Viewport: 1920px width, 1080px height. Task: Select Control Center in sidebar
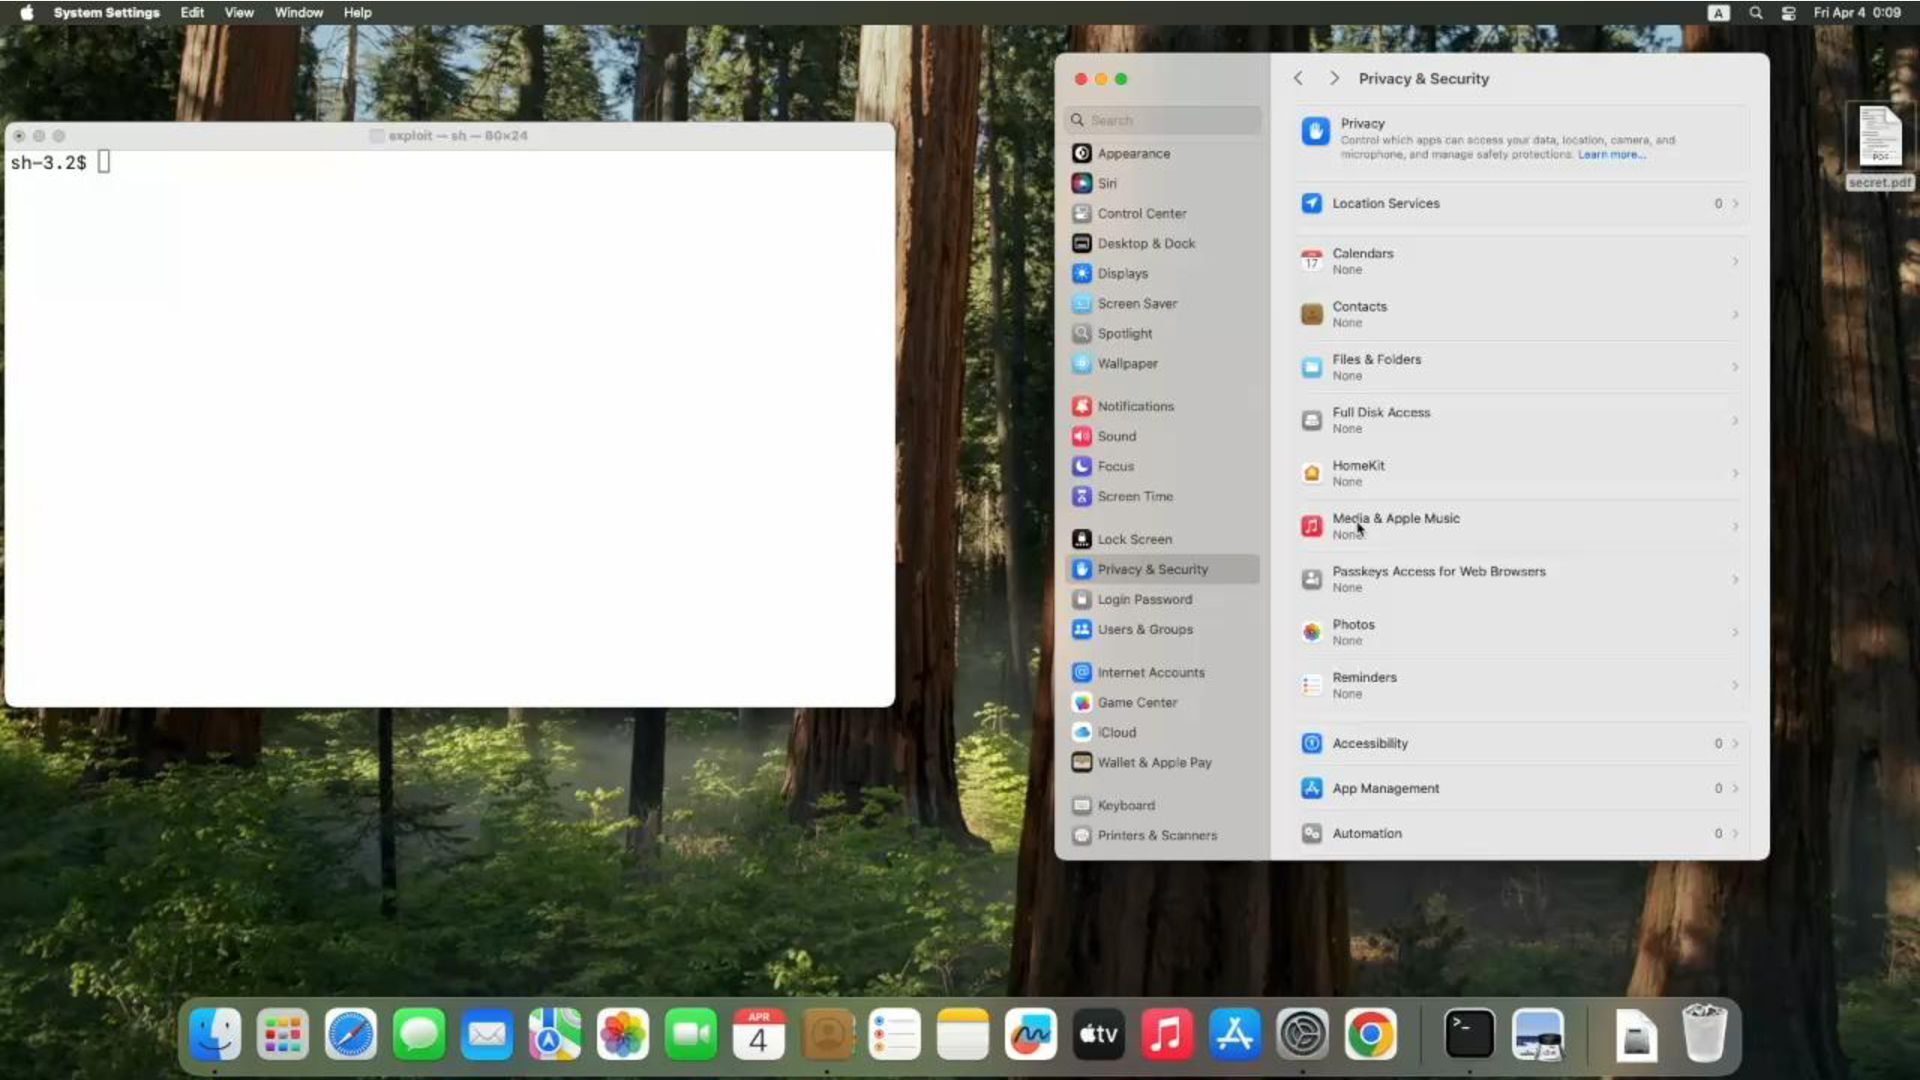[1163, 213]
